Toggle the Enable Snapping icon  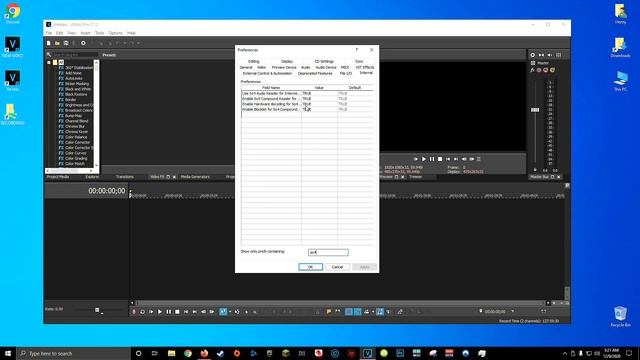(349, 312)
